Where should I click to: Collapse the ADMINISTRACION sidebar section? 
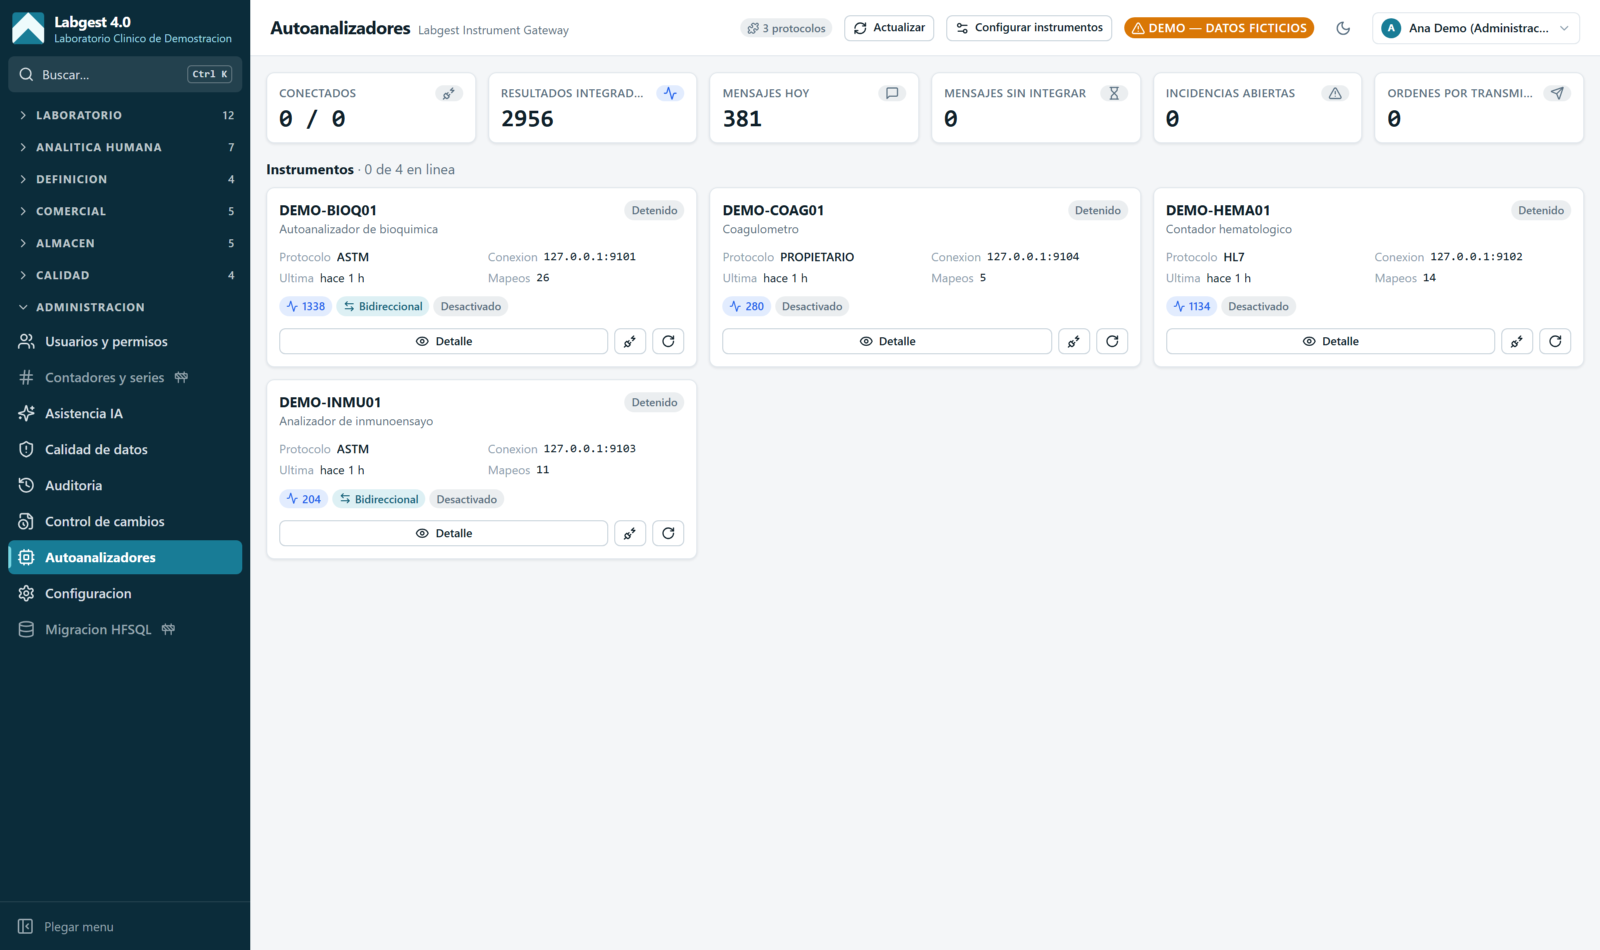click(125, 307)
